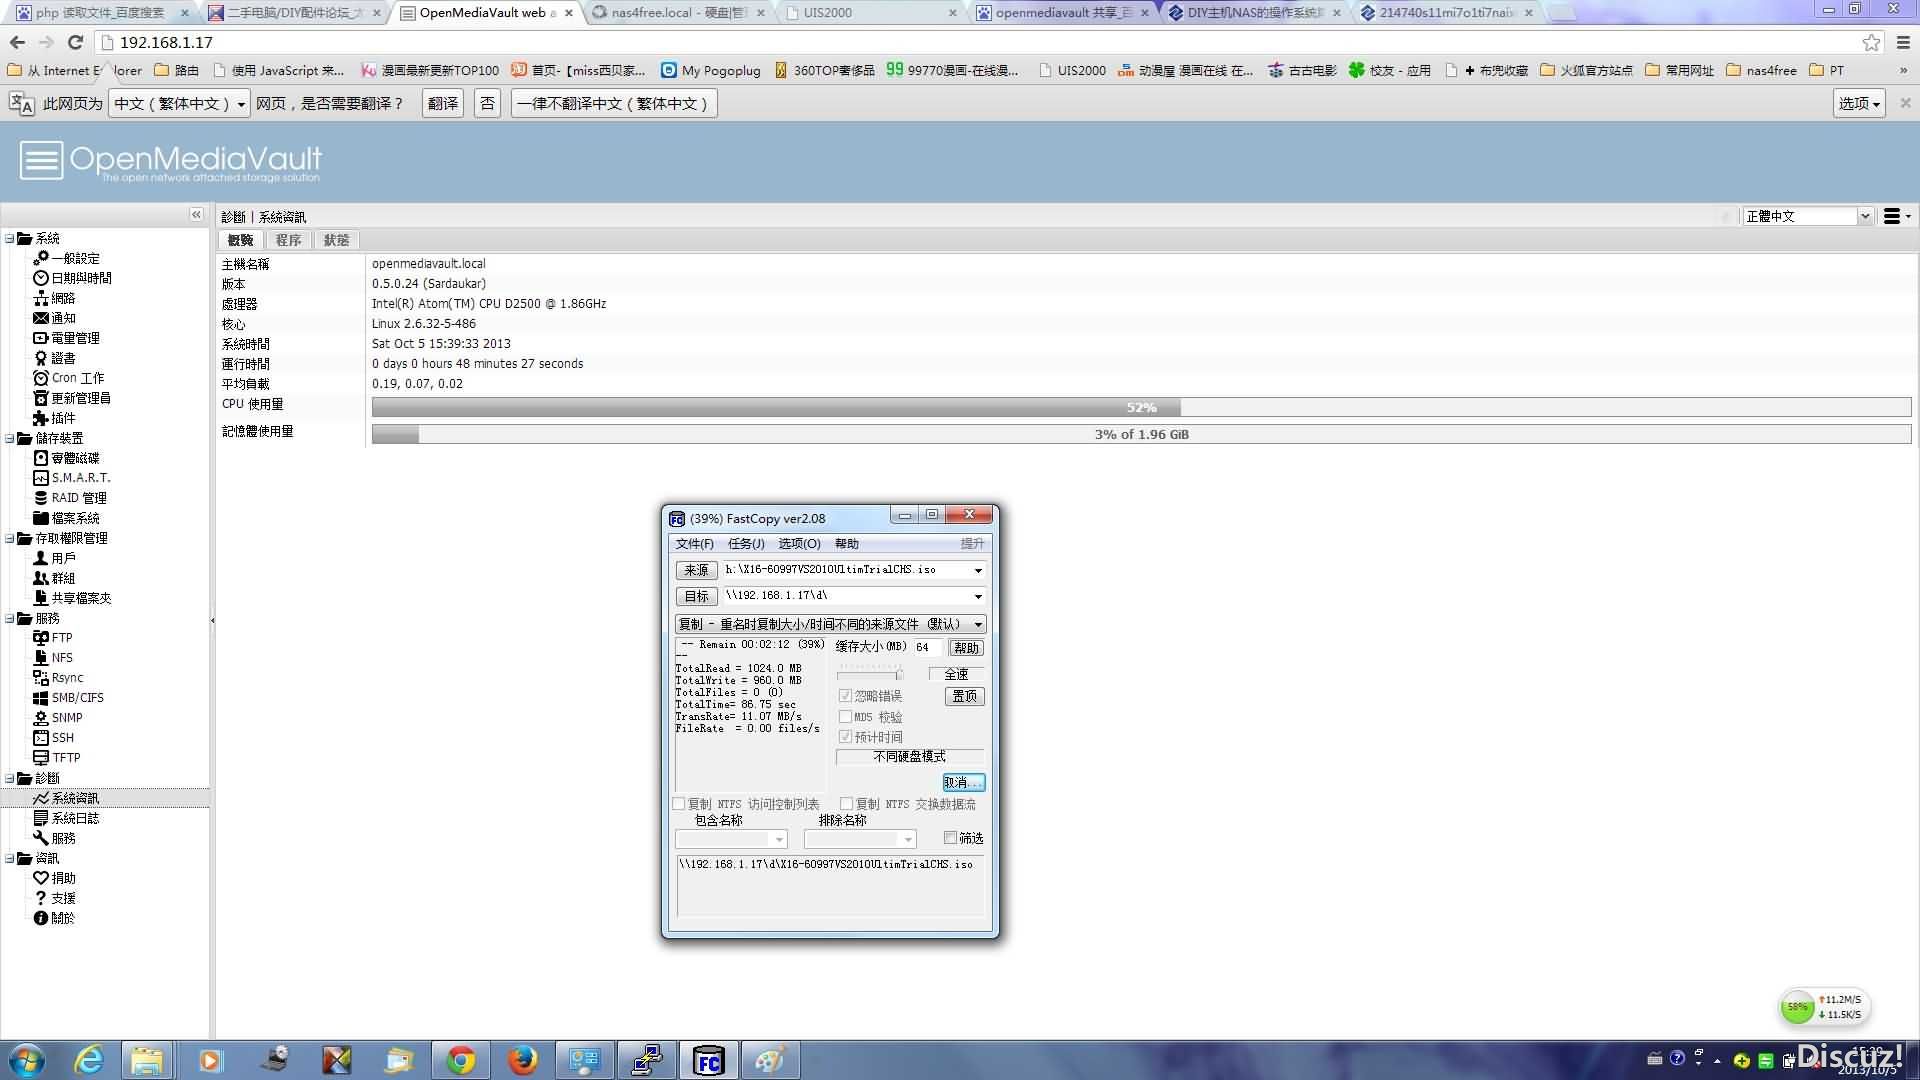Check 复制 NTFS 交换数据流 option
This screenshot has height=1080, width=1920.
846,804
